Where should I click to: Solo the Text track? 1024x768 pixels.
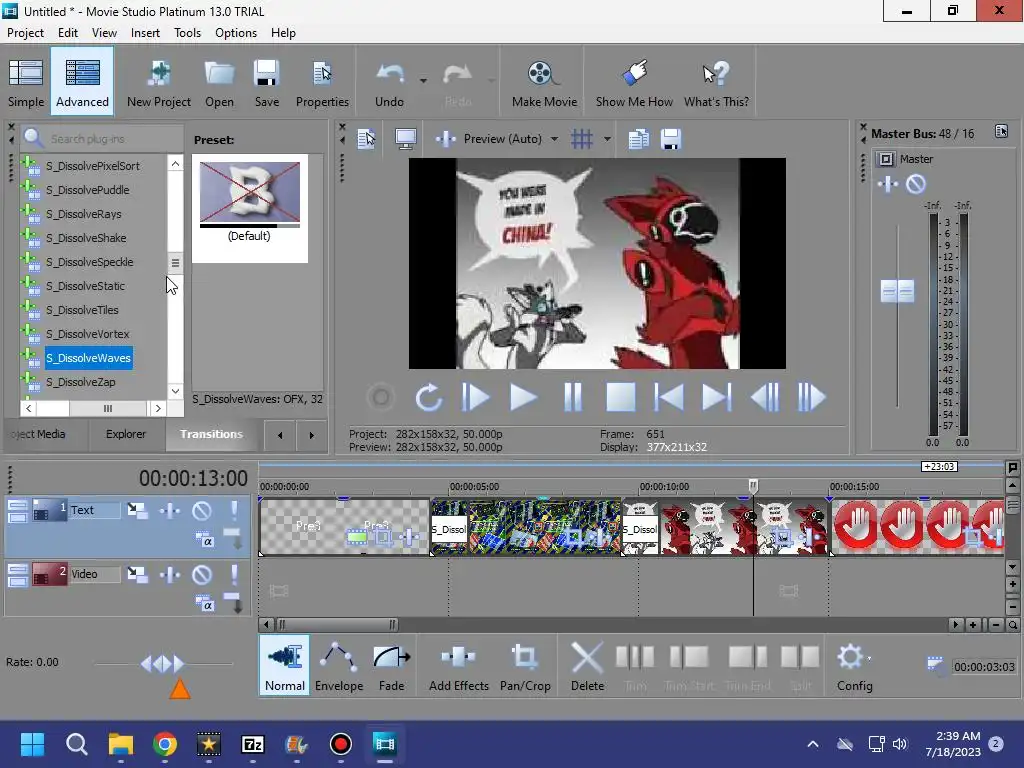click(234, 510)
